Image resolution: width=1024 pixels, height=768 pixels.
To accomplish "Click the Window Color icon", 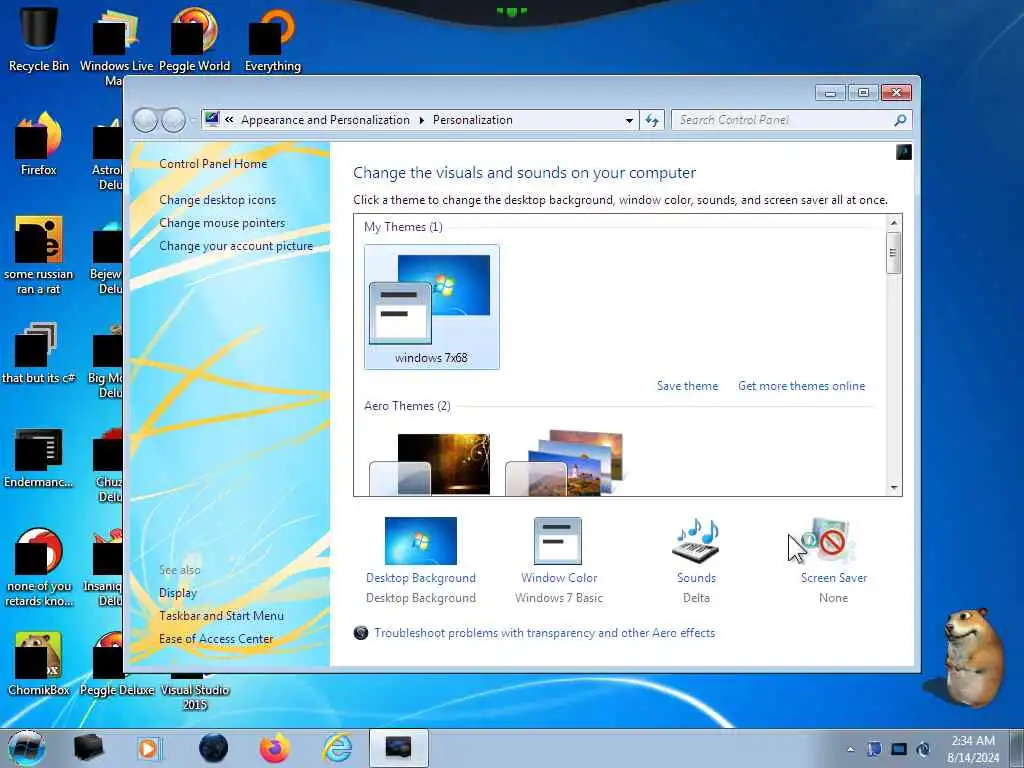I will pos(558,541).
